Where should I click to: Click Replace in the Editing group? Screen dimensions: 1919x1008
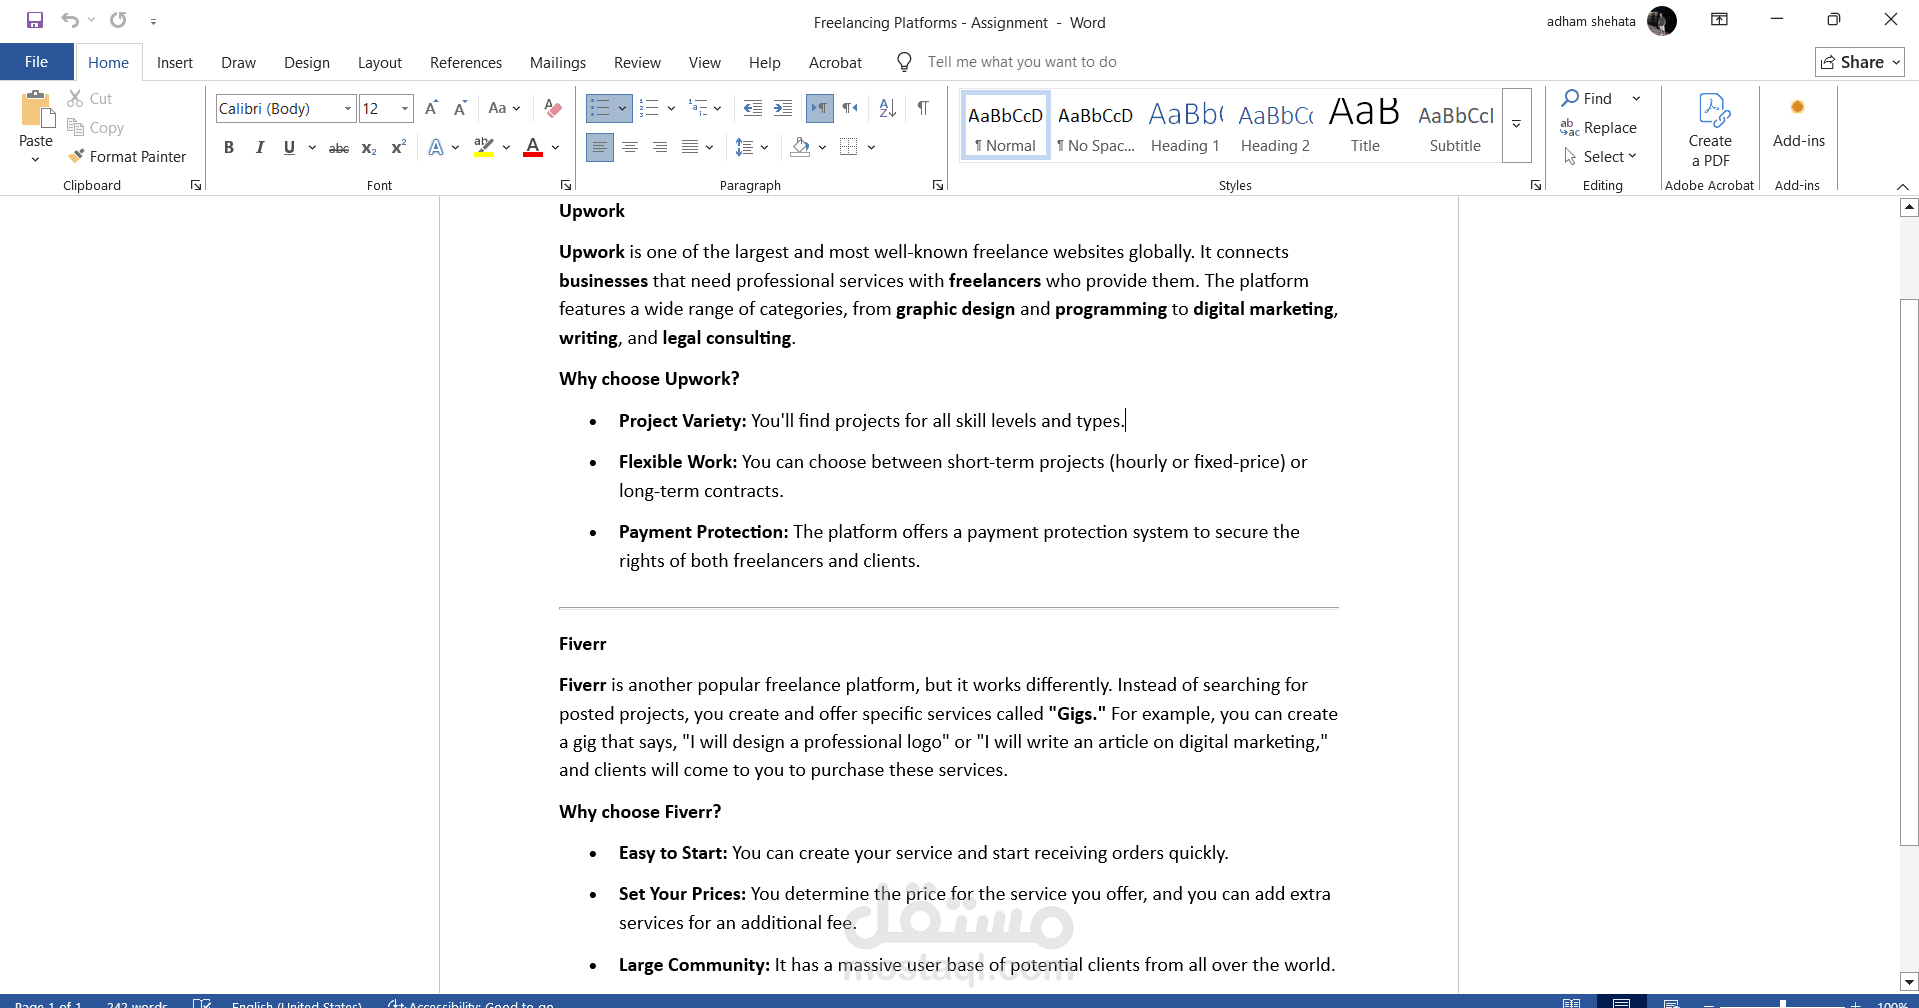click(x=1599, y=127)
